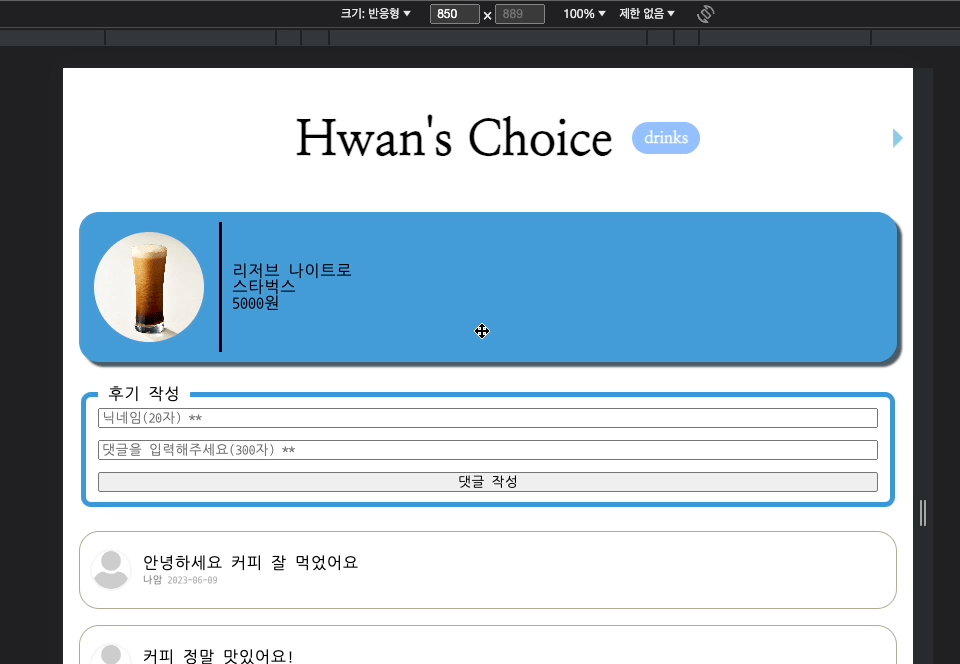The height and width of the screenshot is (664, 960).
Task: Click the 5000원 price text
Action: pos(255,303)
